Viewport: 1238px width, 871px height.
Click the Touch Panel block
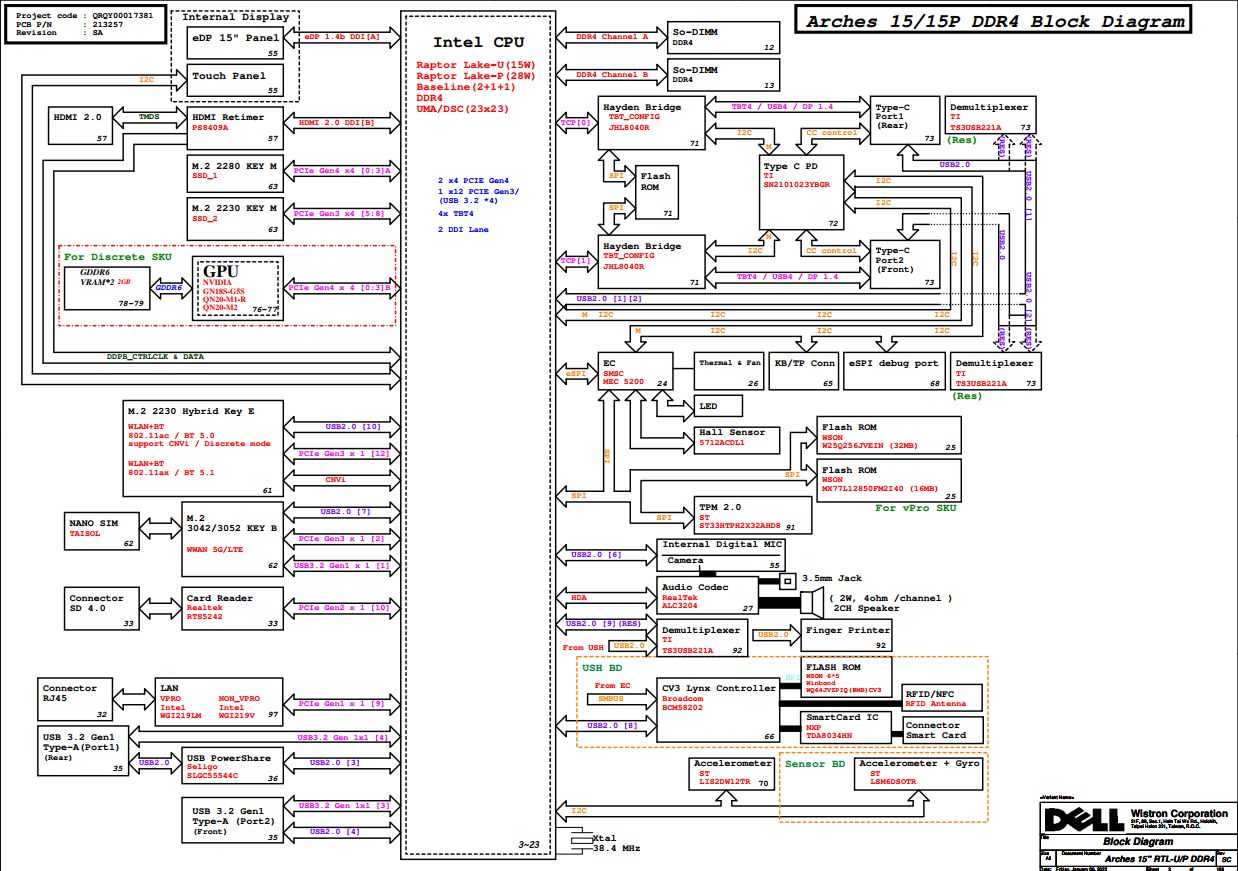click(236, 80)
